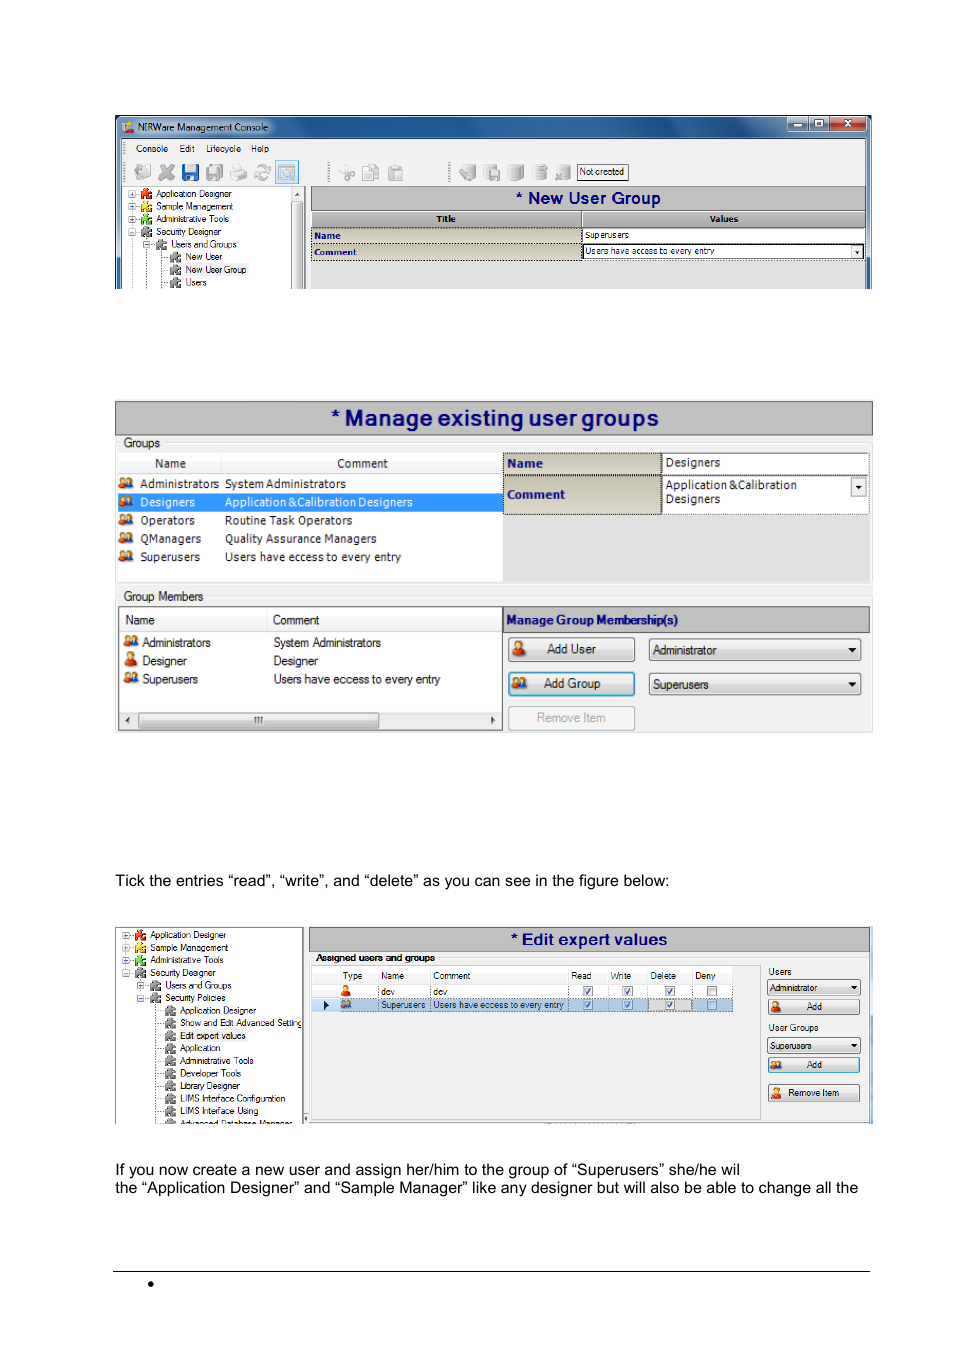954x1350 pixels.
Task: Collapse Security Policies in the Edit expert values tree
Action: coord(141,998)
